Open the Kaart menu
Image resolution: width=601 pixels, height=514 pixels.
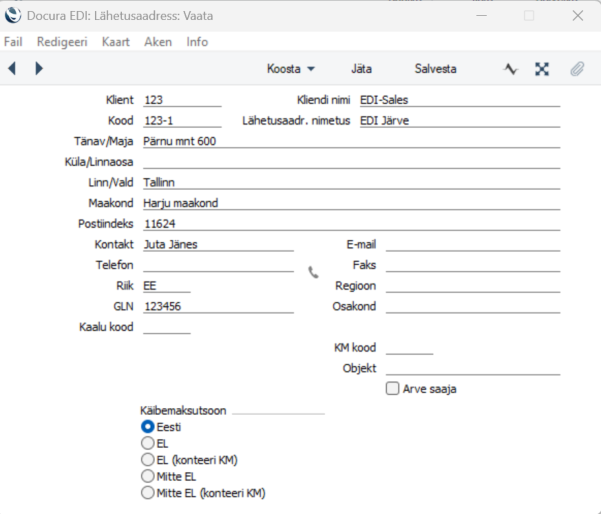116,42
